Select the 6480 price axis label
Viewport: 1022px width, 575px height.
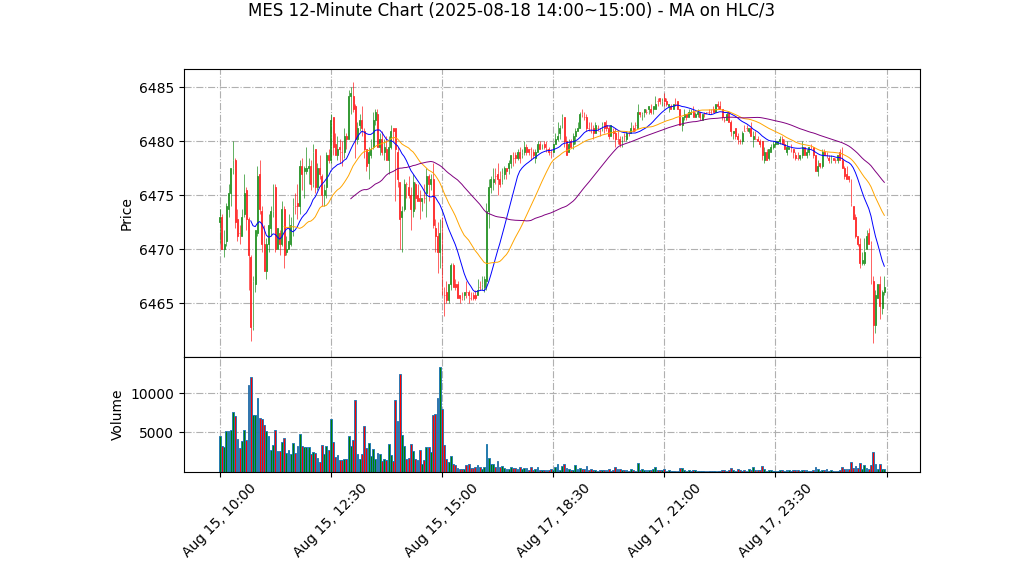coord(157,142)
